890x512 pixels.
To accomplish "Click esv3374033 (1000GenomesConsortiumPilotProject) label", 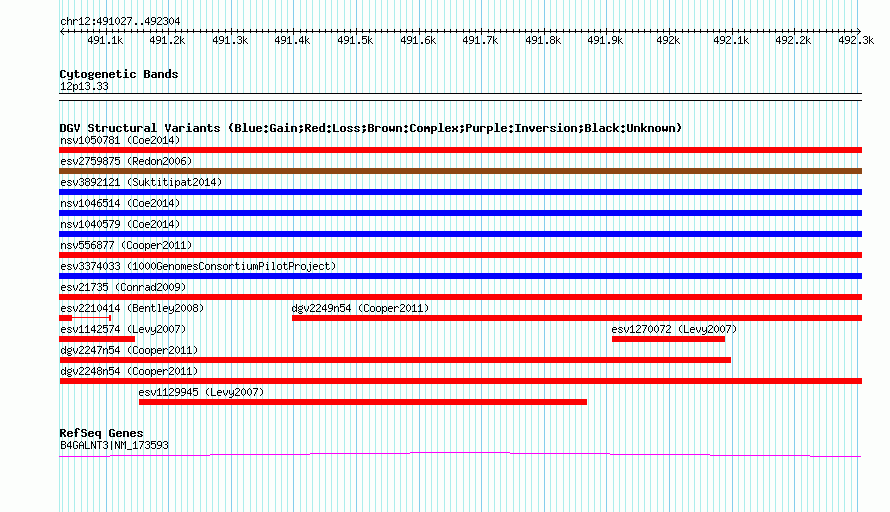I will click(198, 266).
